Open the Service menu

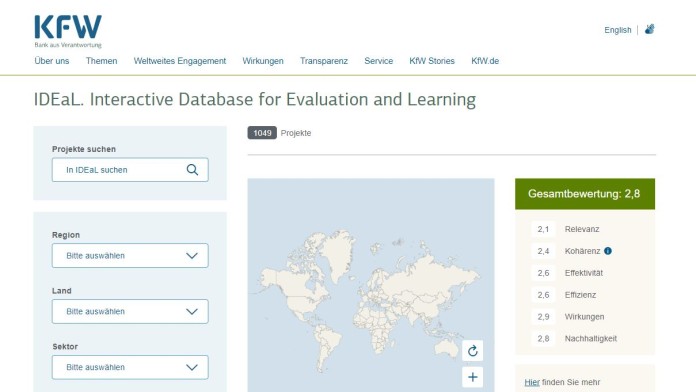(x=379, y=61)
